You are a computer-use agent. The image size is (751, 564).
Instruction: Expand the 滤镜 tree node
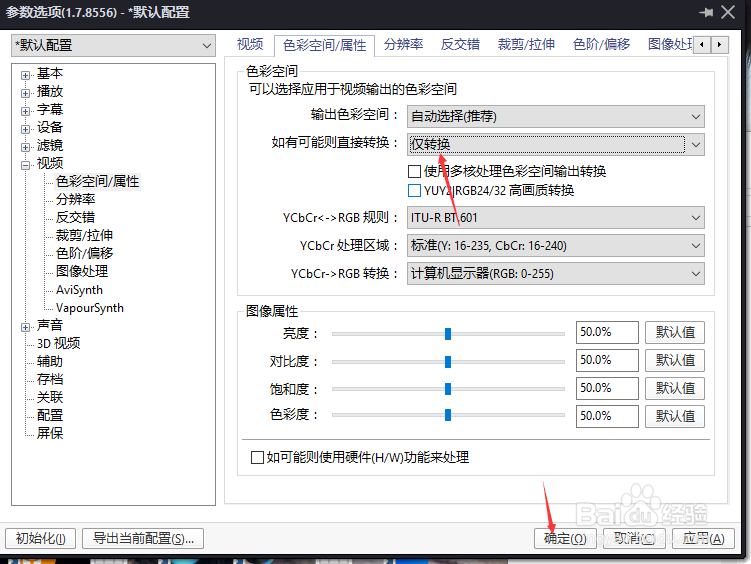(25, 147)
